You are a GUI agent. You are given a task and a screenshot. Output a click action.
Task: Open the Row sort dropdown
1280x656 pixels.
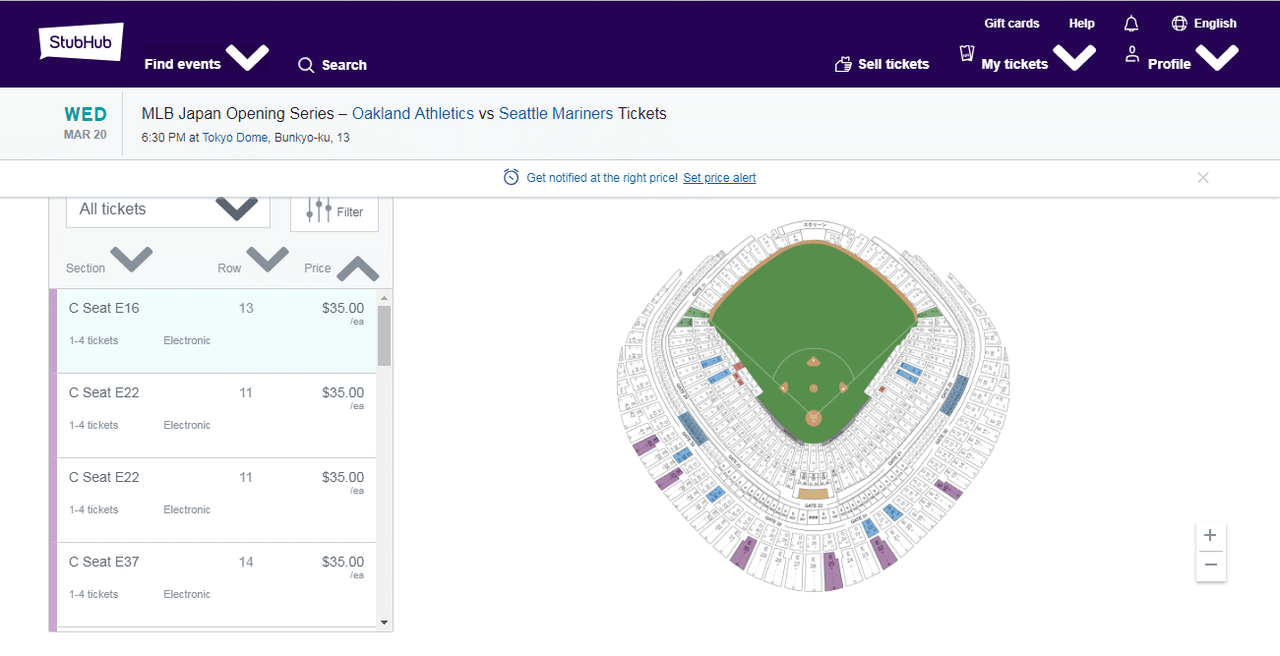pos(266,260)
